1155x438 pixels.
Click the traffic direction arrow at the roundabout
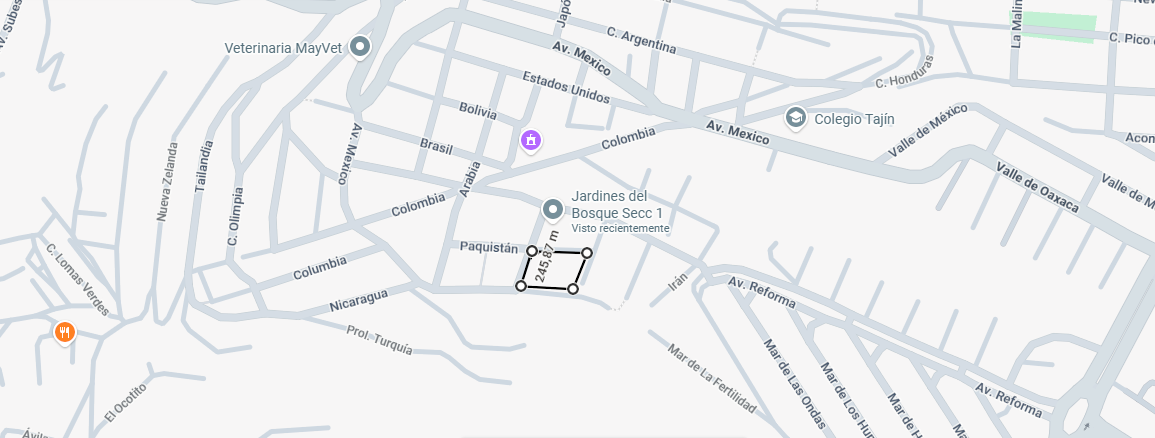coord(1087,425)
